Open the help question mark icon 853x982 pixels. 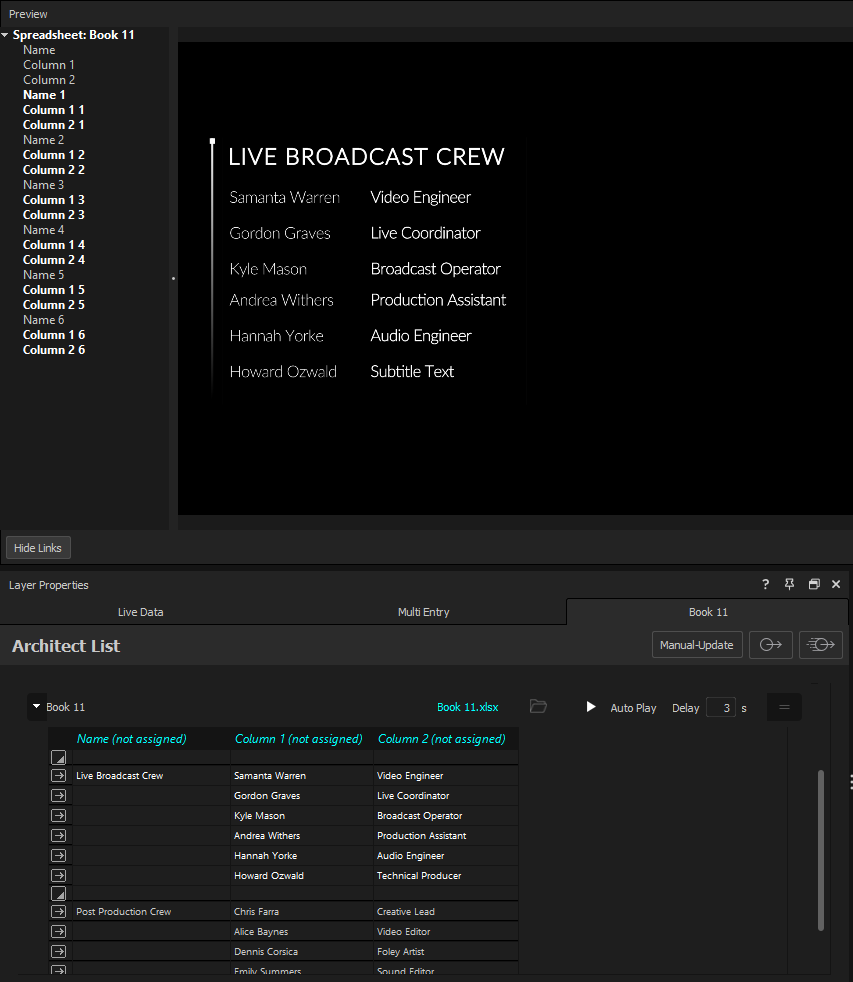click(x=765, y=584)
